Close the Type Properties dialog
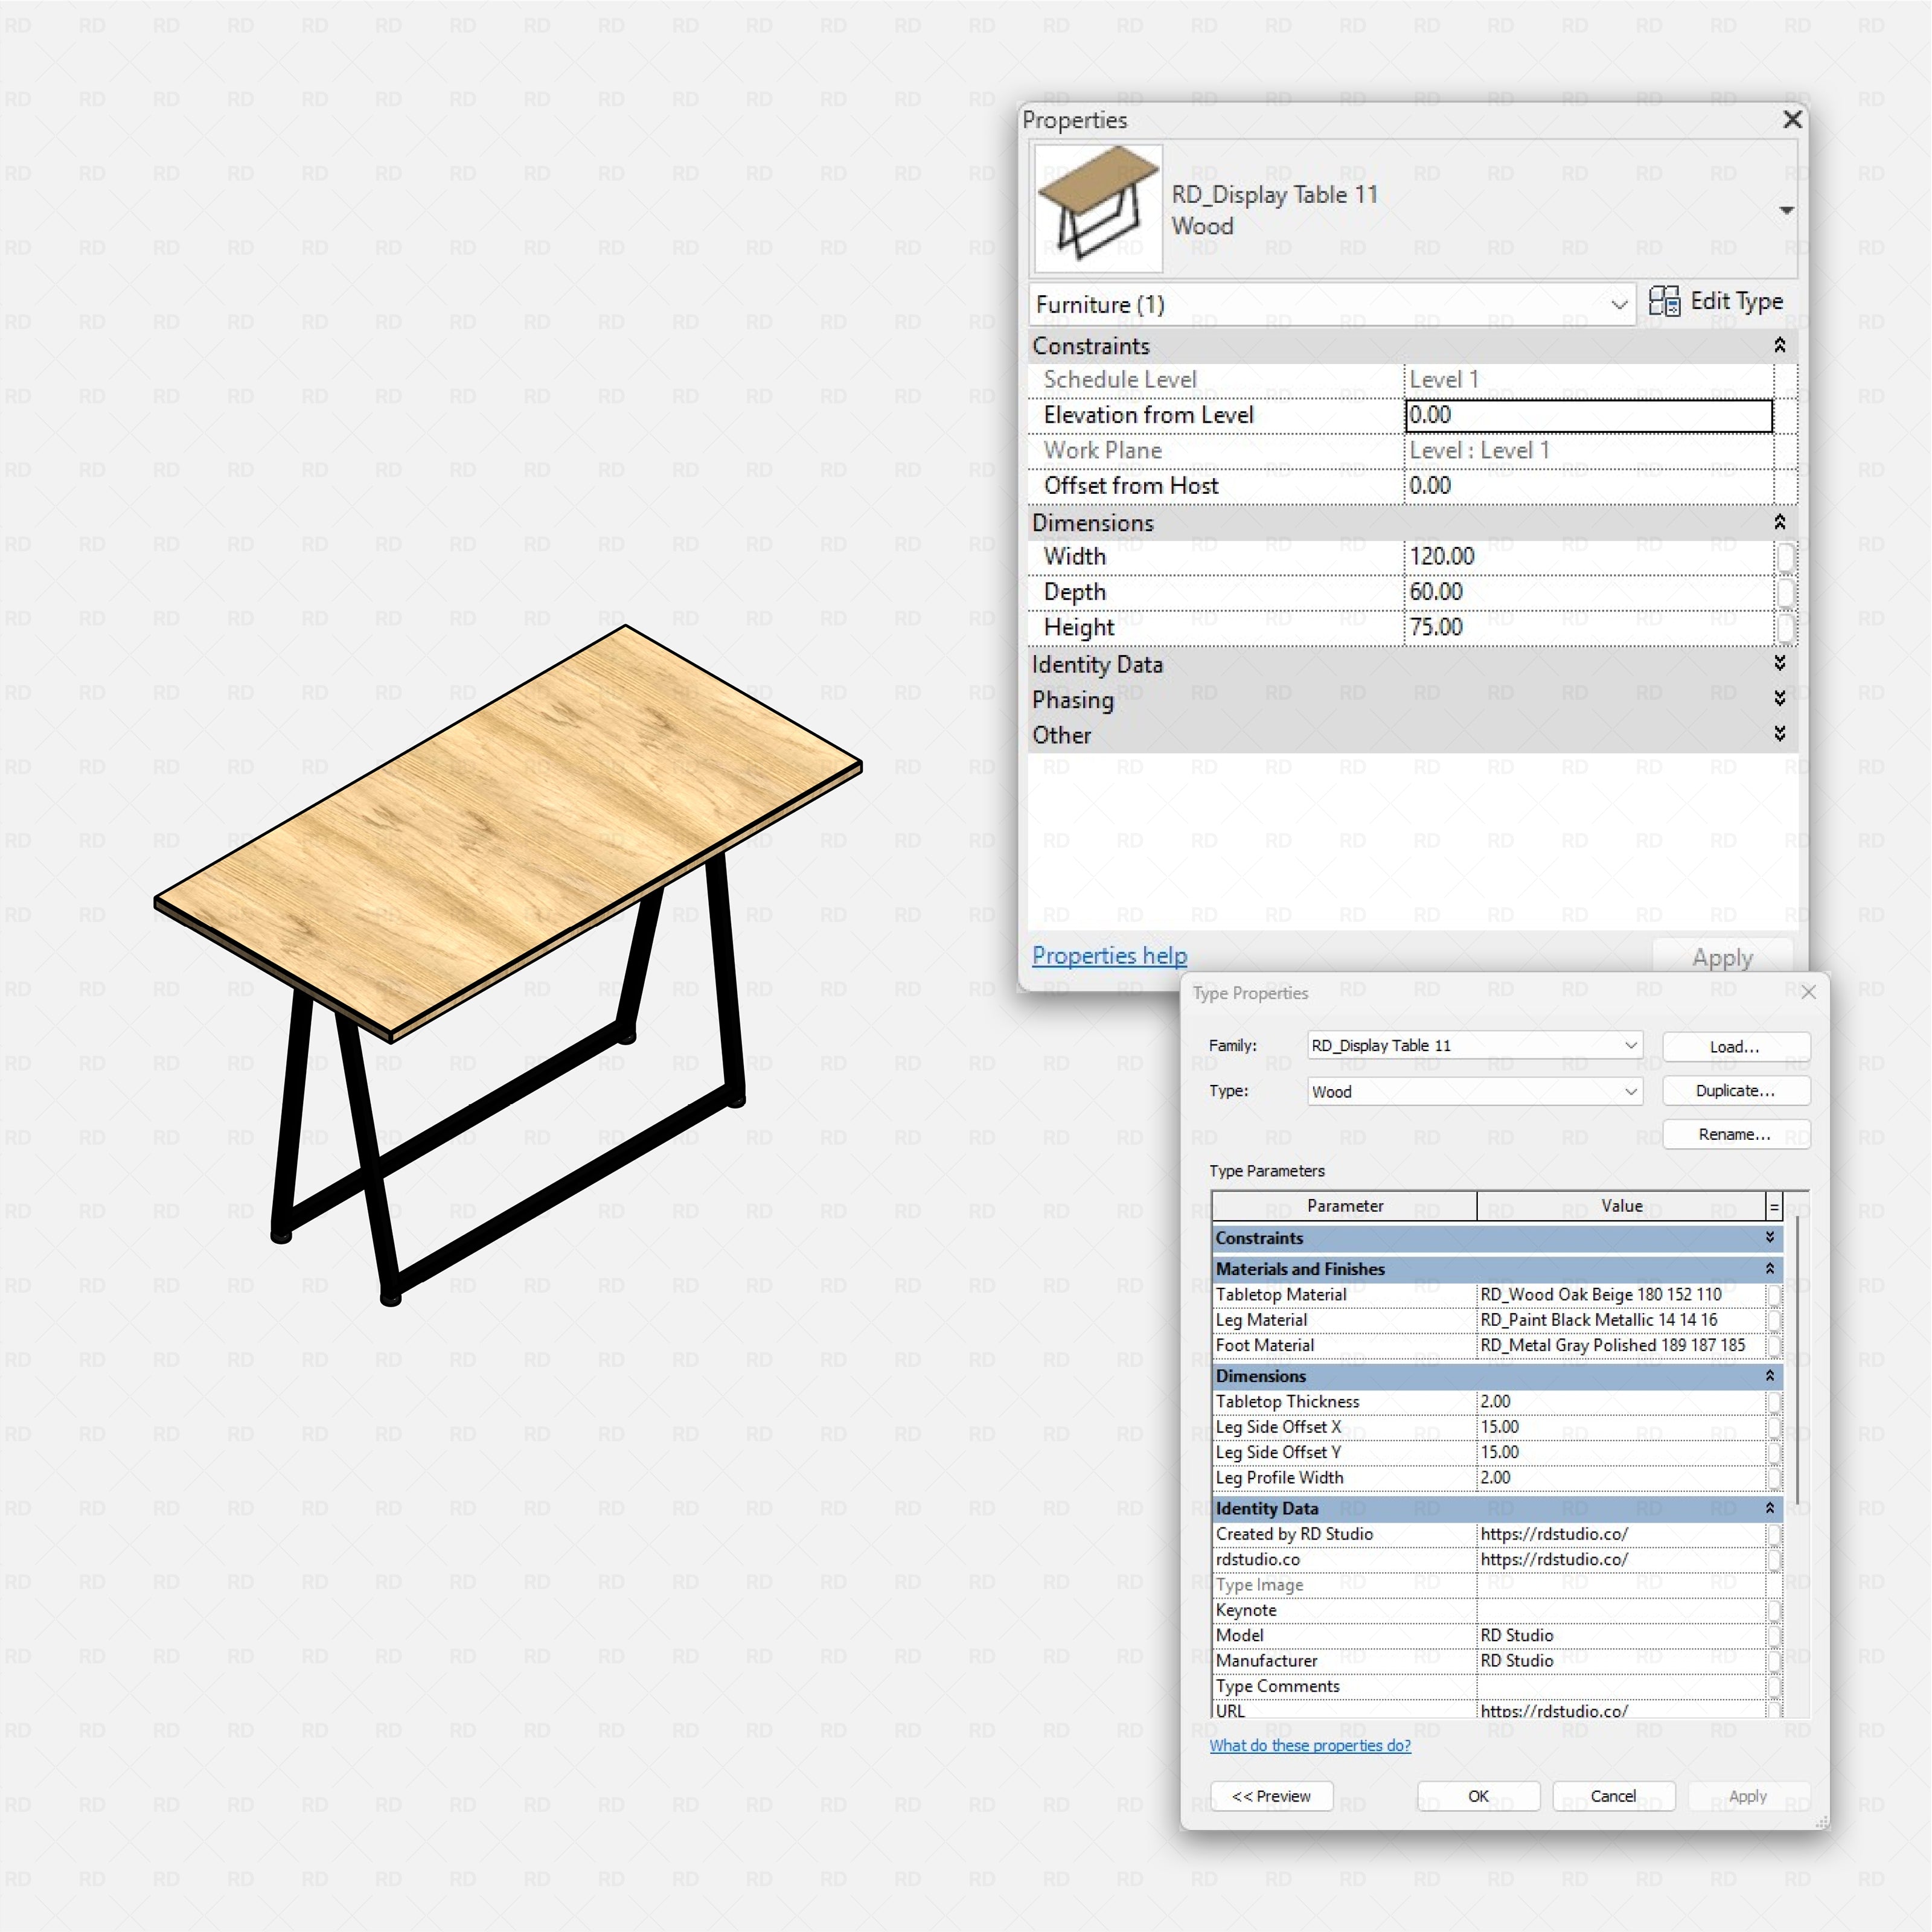The width and height of the screenshot is (1932, 1932). pyautogui.click(x=1808, y=992)
